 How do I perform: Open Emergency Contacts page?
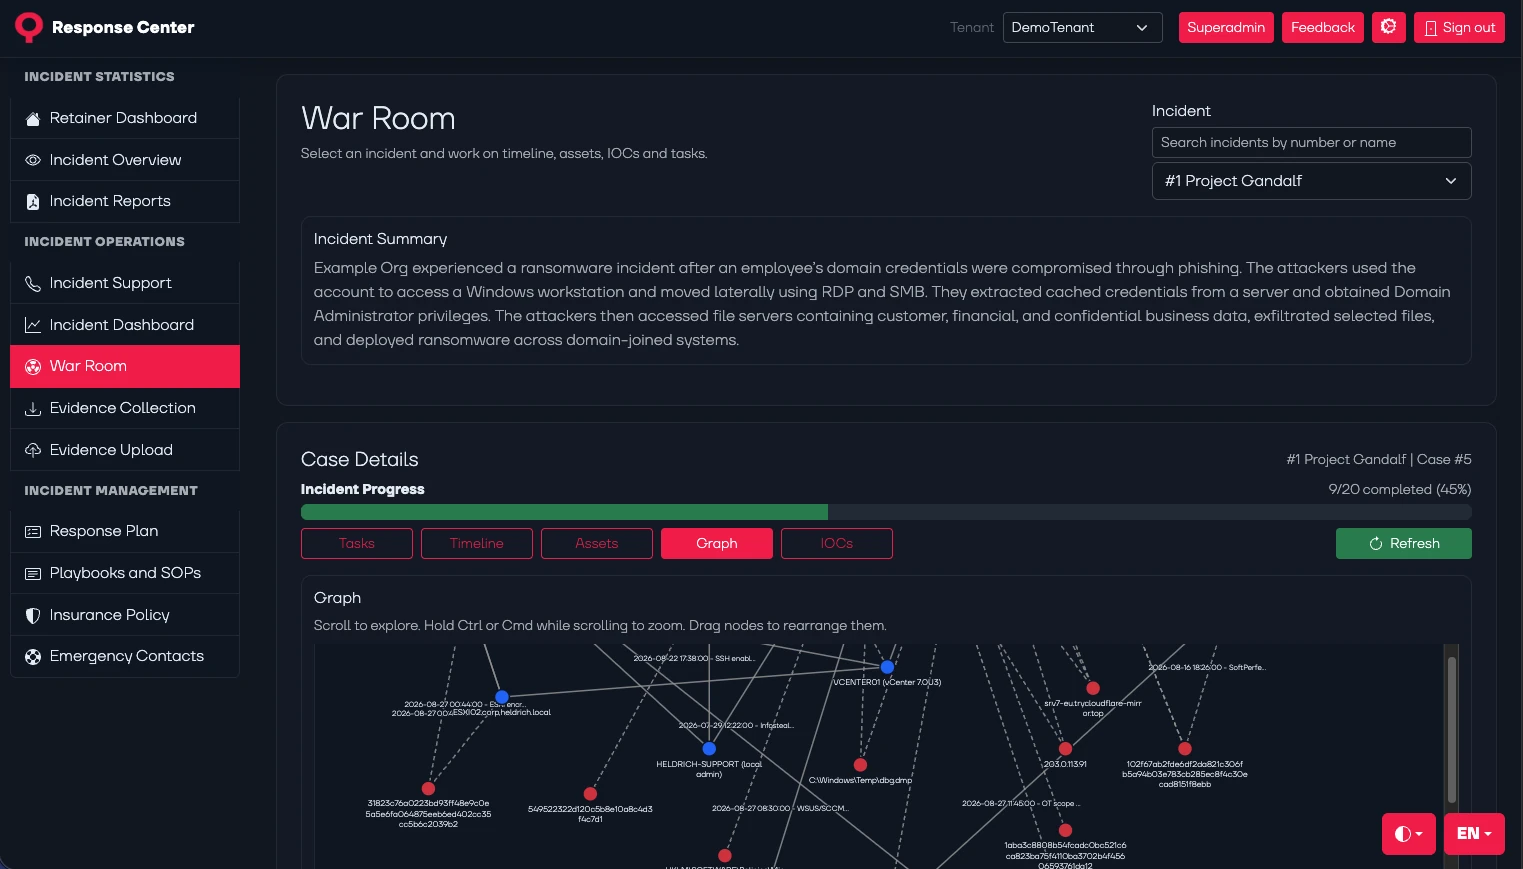125,656
